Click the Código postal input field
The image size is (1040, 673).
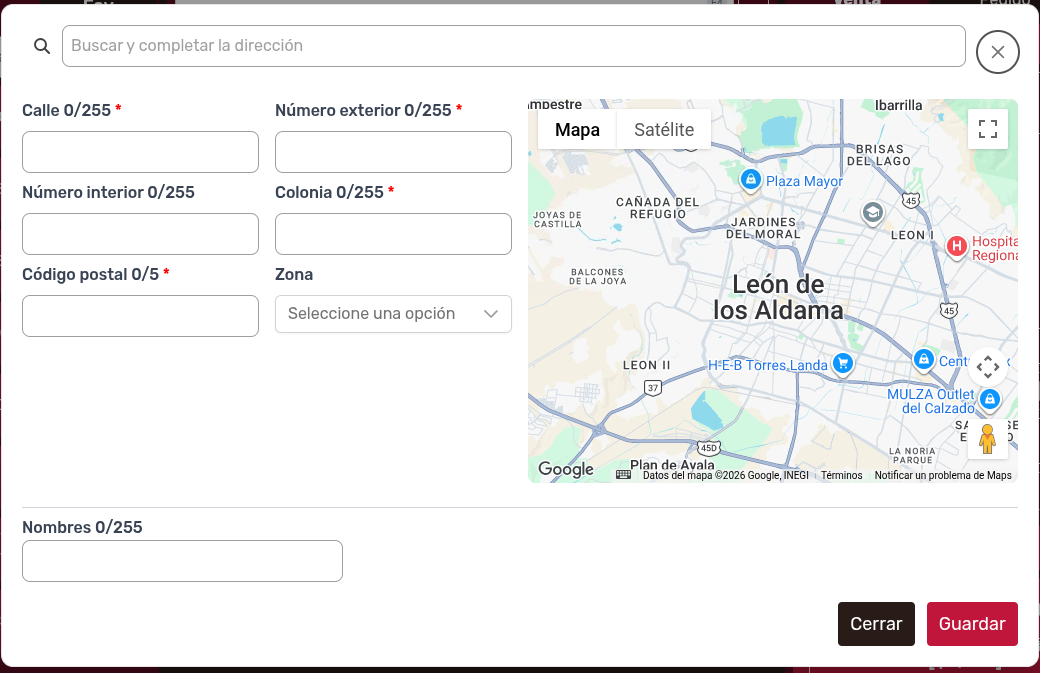(x=141, y=316)
